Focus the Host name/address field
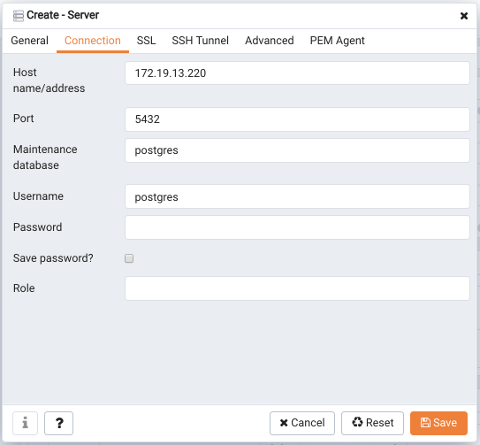 coord(297,73)
